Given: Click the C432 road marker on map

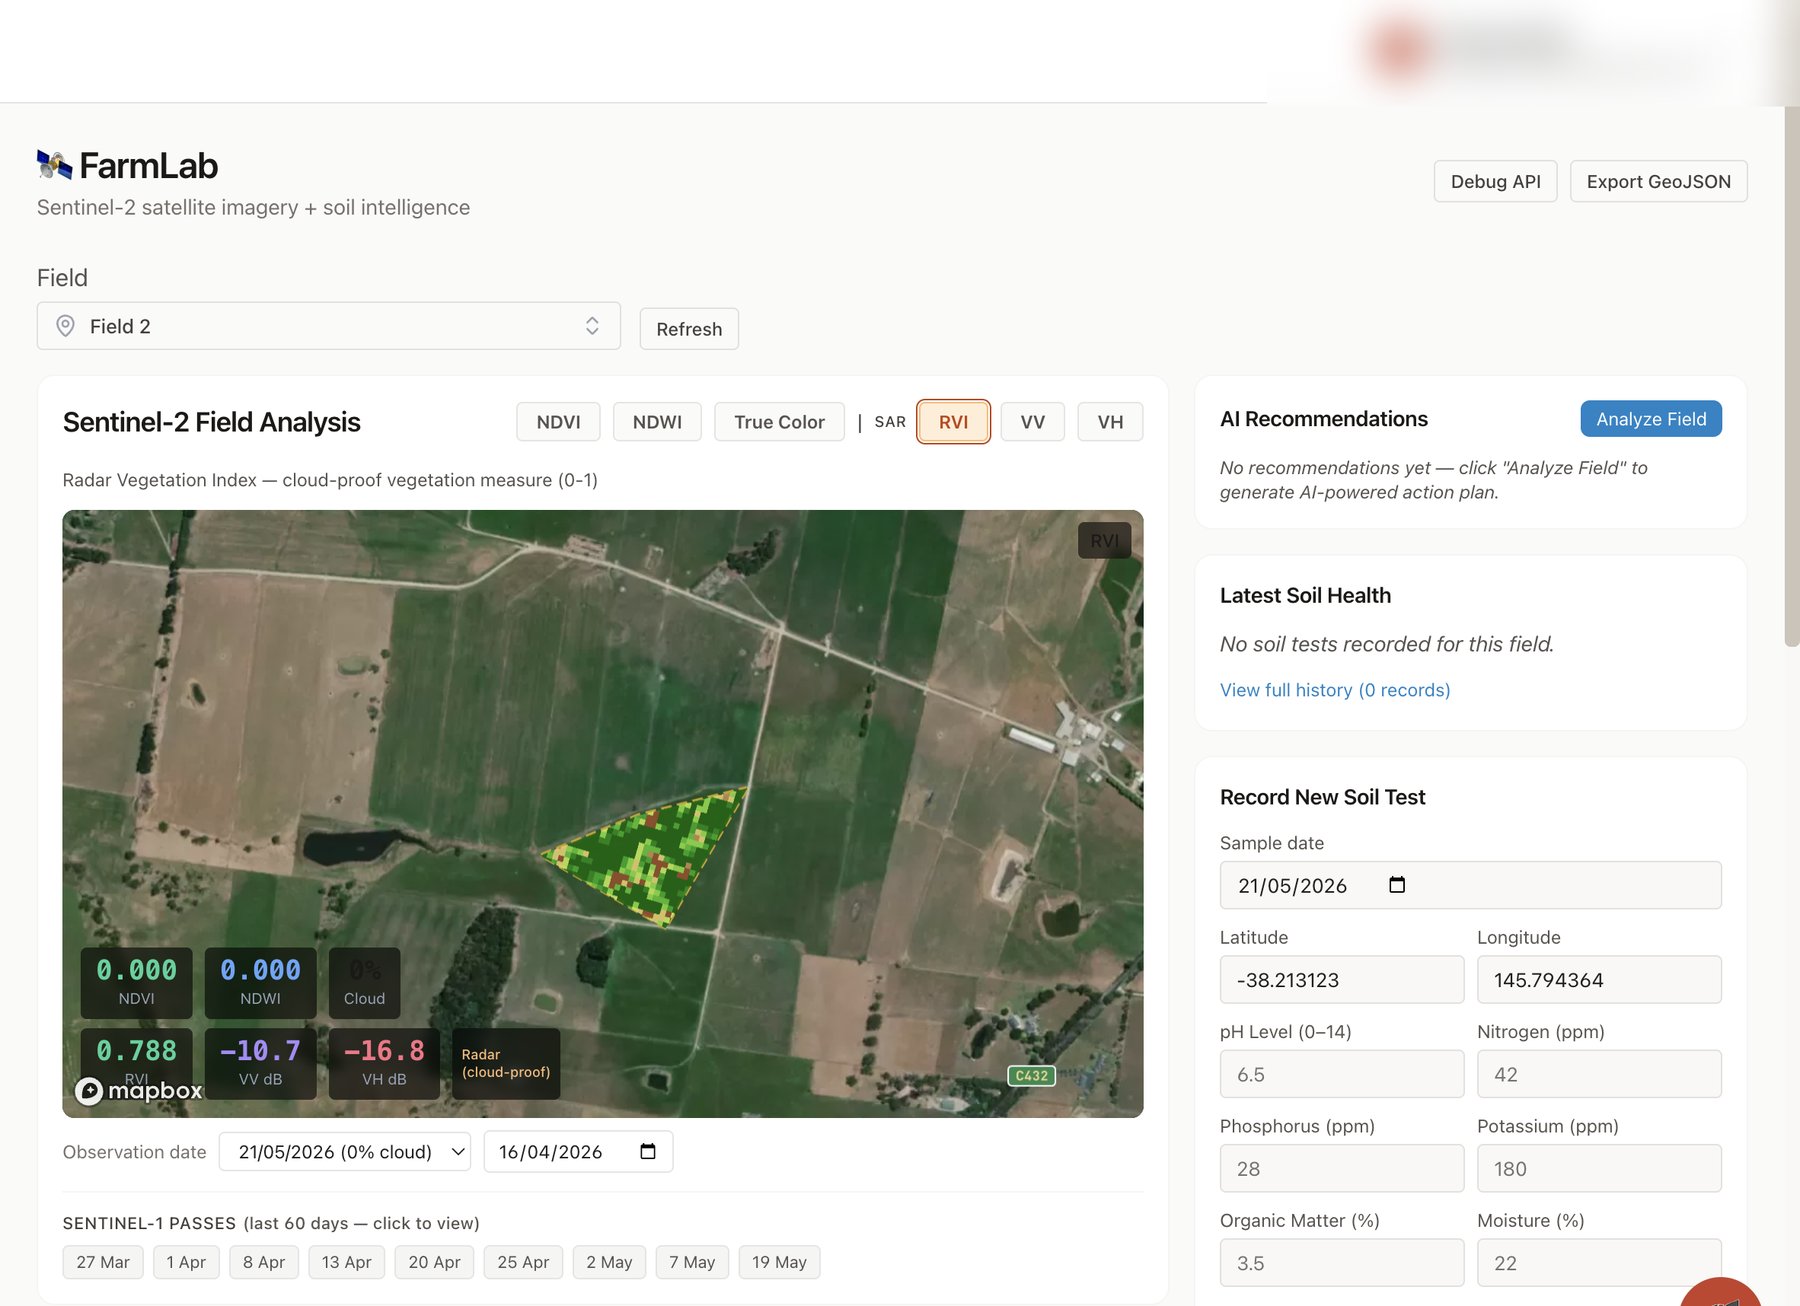Looking at the screenshot, I should (1031, 1076).
